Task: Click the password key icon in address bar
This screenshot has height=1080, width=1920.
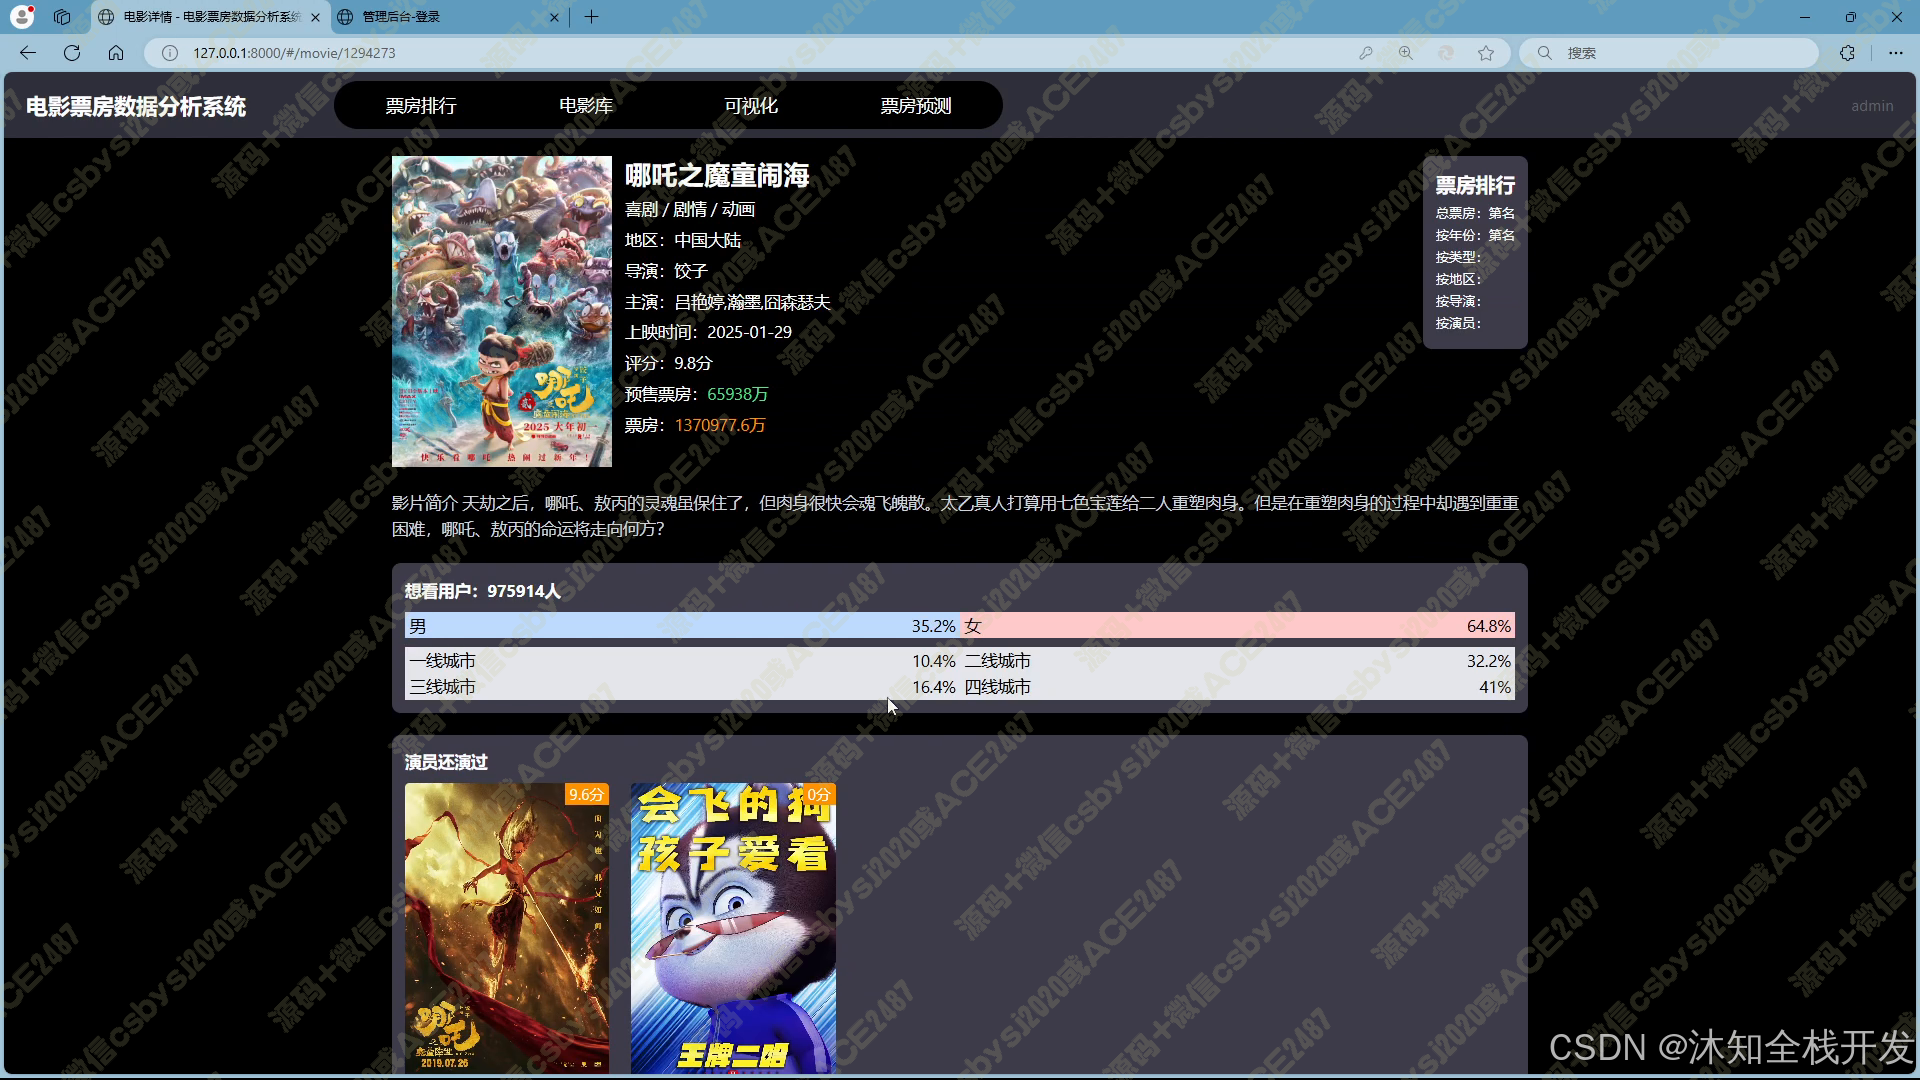Action: click(1365, 53)
